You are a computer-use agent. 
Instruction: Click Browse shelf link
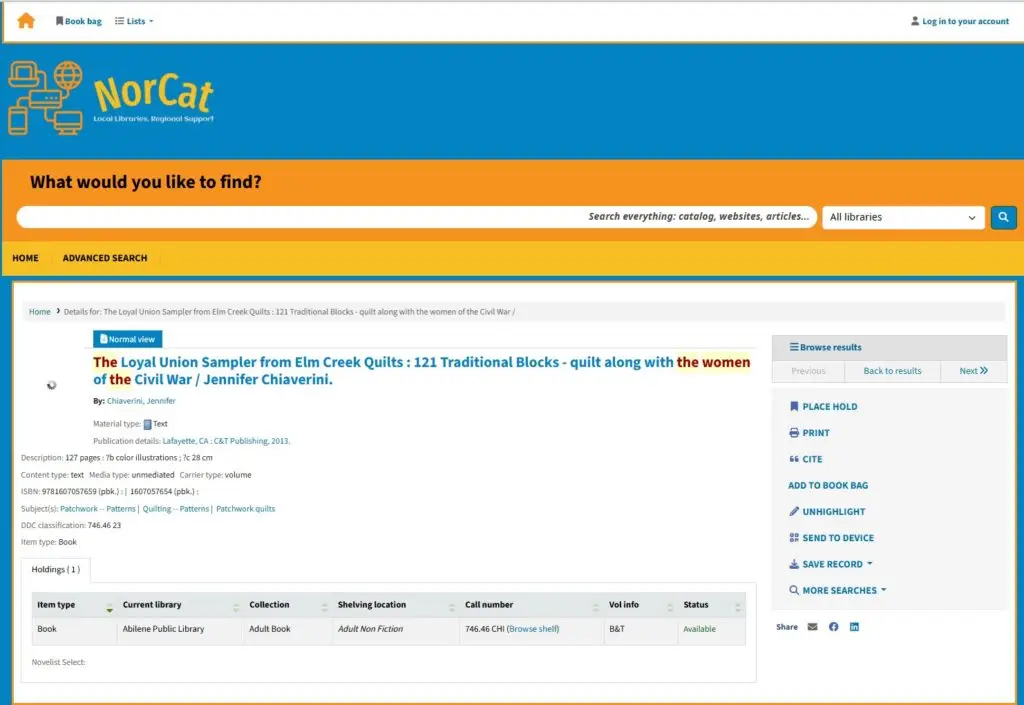(533, 629)
